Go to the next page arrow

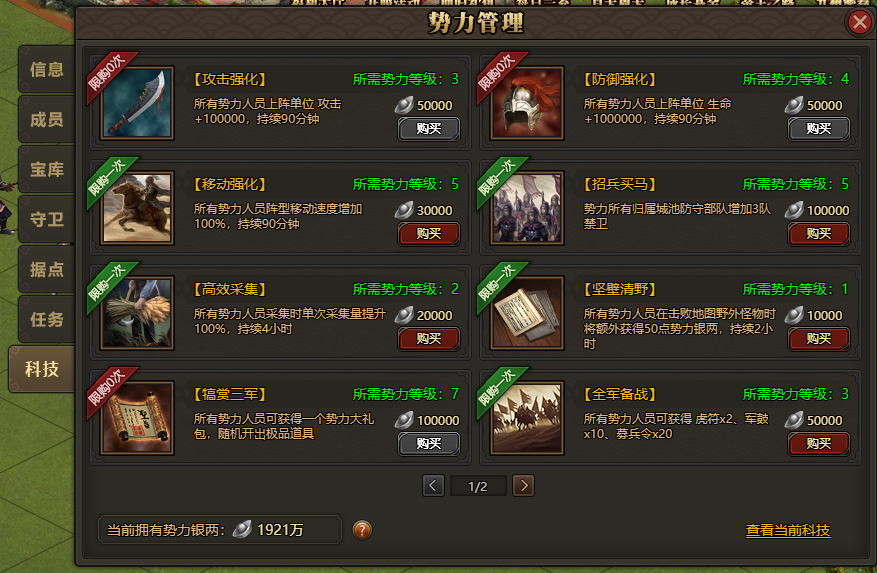point(524,486)
